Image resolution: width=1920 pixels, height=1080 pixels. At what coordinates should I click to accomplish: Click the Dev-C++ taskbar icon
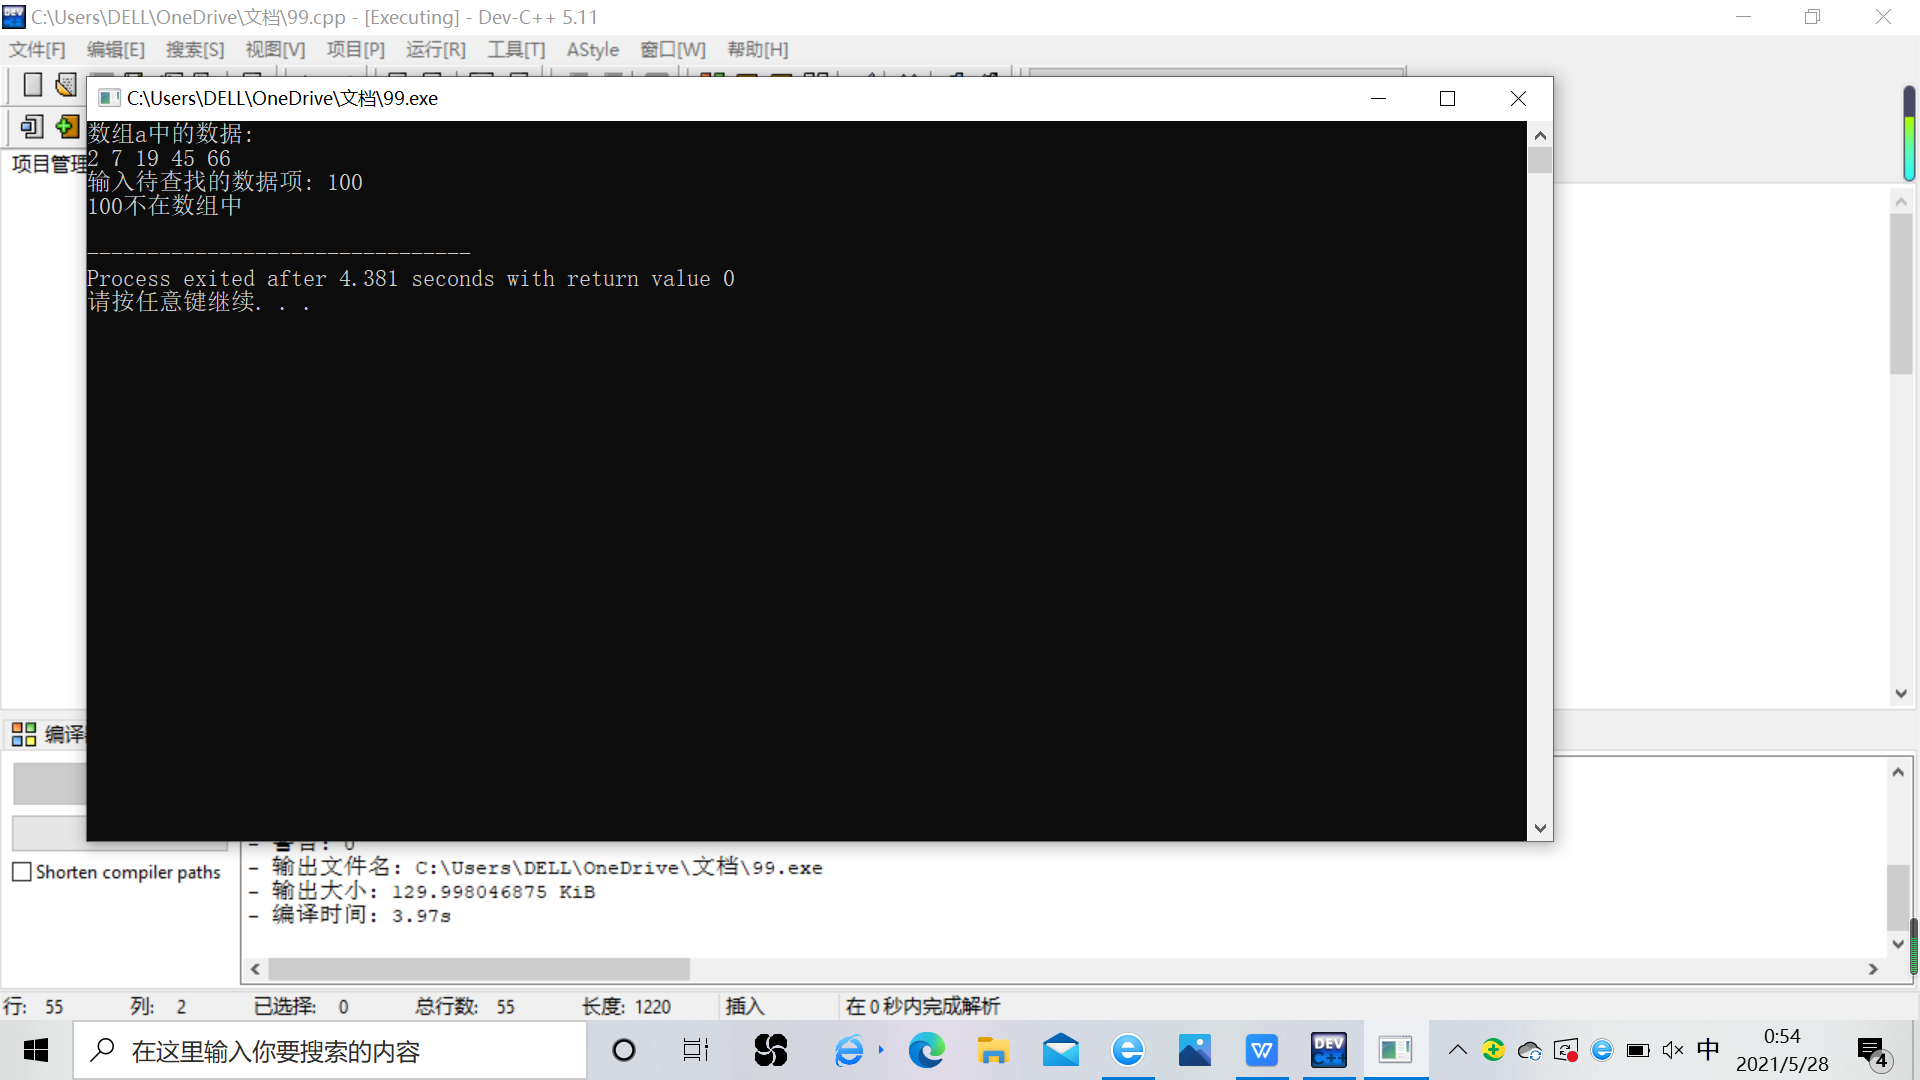click(x=1328, y=1050)
